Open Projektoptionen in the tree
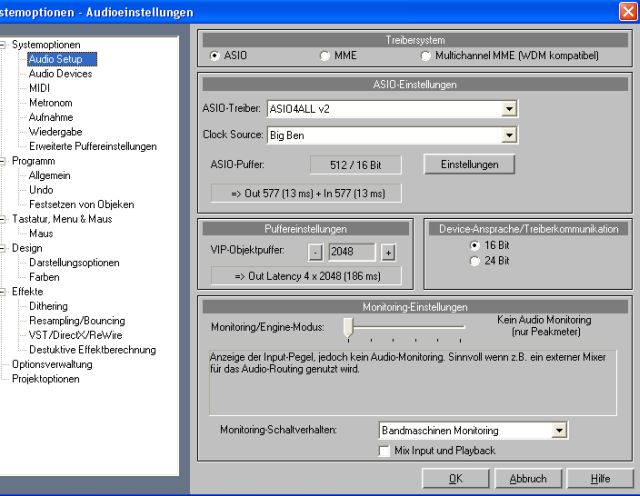Image resolution: width=640 pixels, height=496 pixels. (x=45, y=379)
